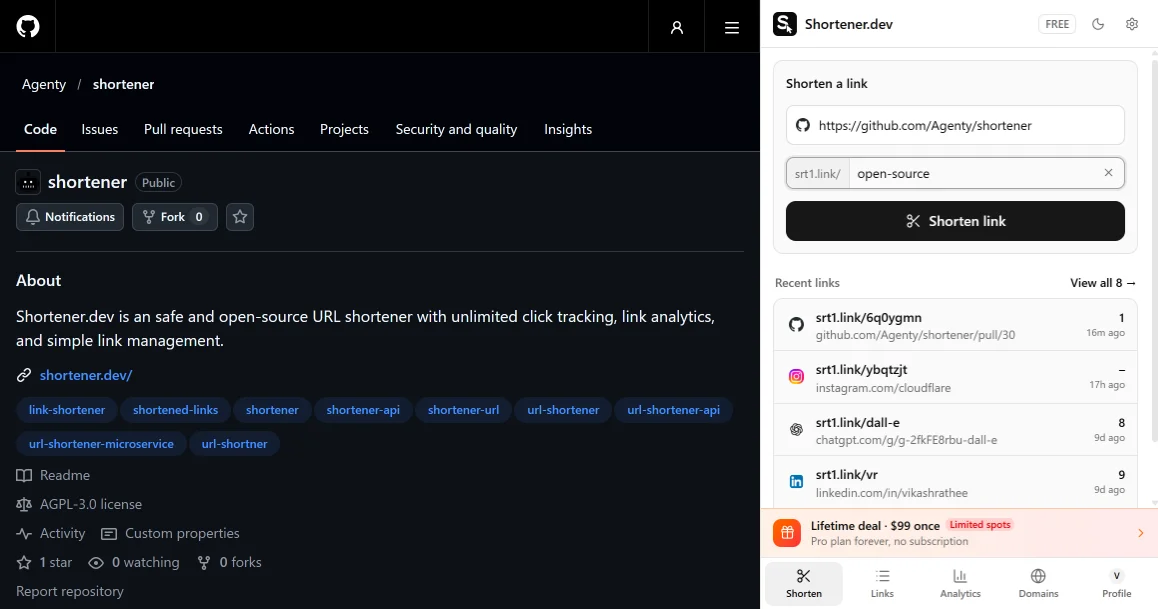The width and height of the screenshot is (1158, 609).
Task: Fork the shortener repository
Action: point(175,217)
